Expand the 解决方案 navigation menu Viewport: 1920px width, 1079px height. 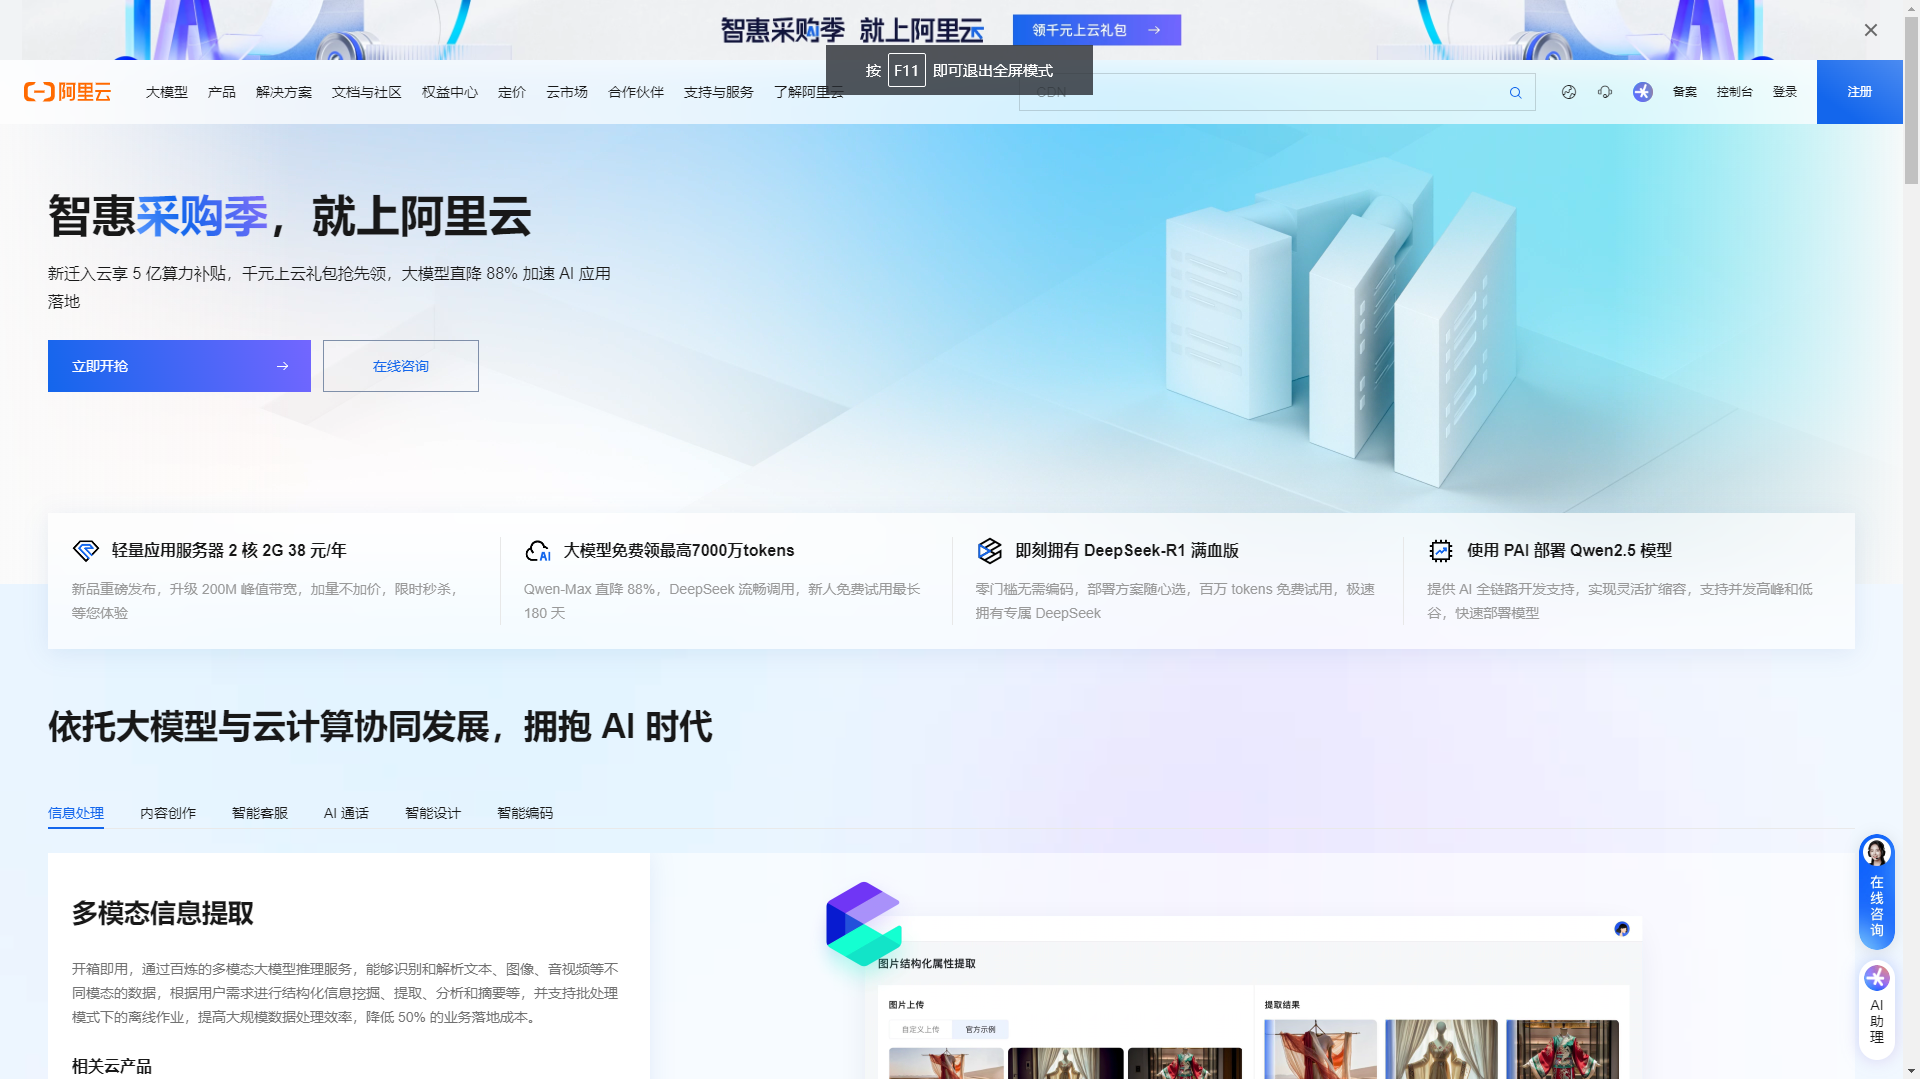click(x=283, y=92)
